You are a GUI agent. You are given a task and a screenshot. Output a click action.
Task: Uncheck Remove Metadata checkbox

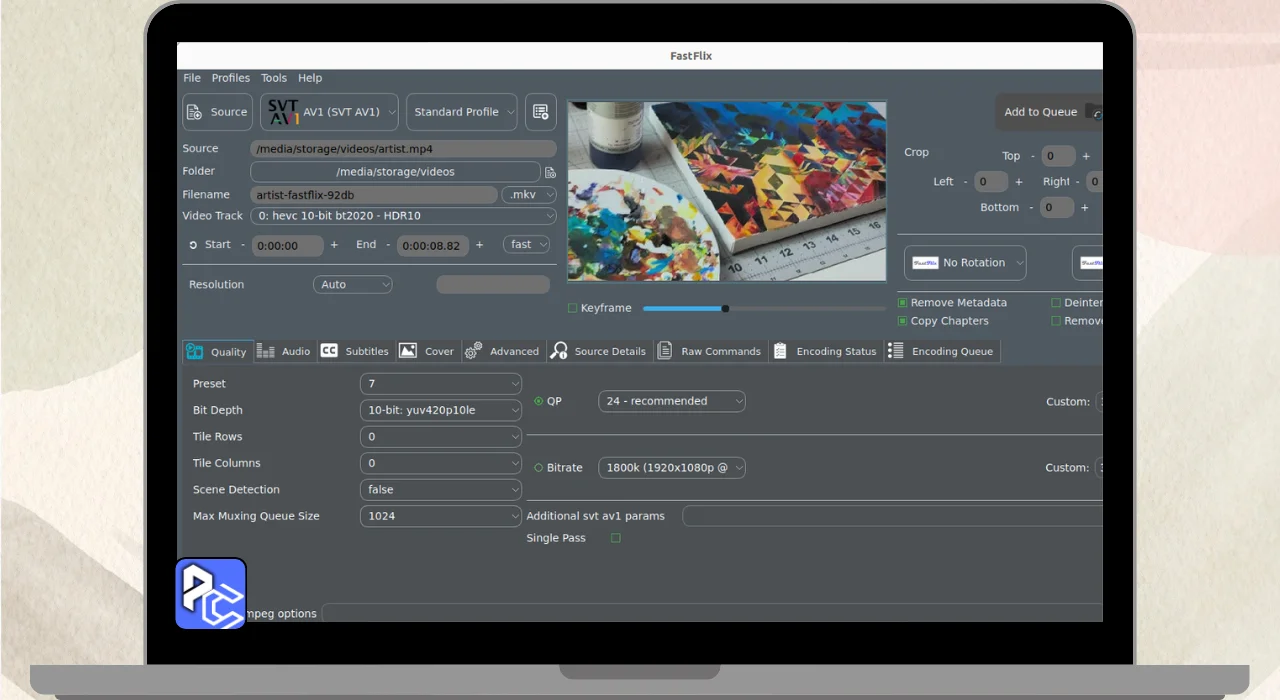tap(903, 303)
